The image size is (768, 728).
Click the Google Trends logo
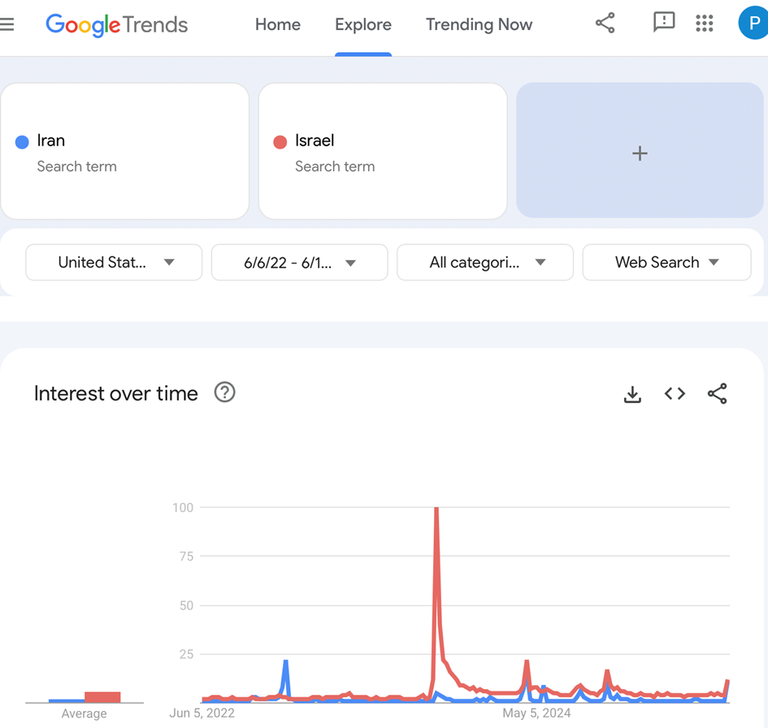click(x=117, y=25)
